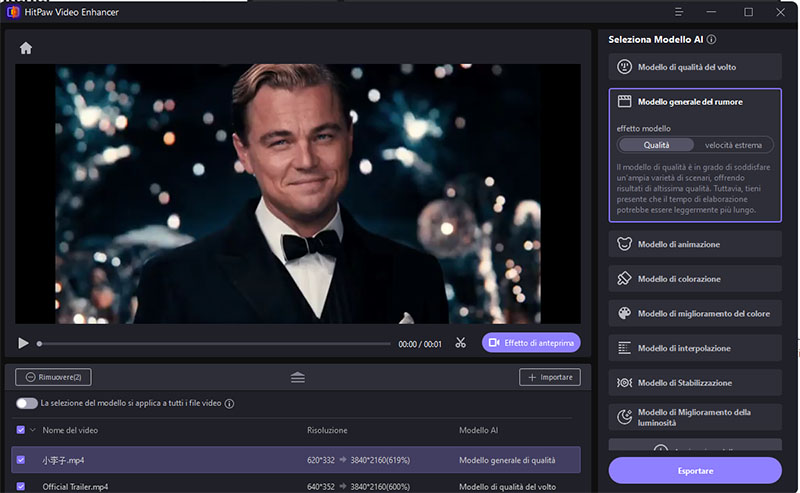Show info about applying model to all files
The height and width of the screenshot is (493, 800).
coord(230,404)
